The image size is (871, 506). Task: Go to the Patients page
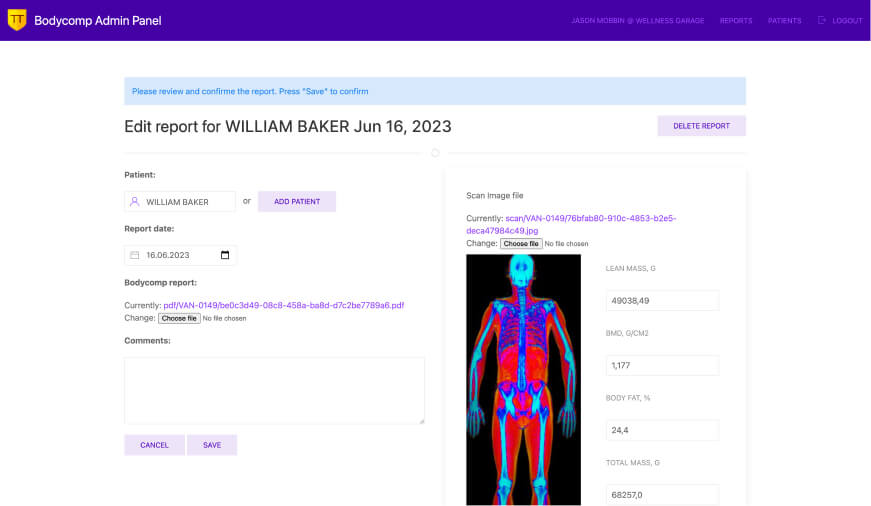click(784, 20)
